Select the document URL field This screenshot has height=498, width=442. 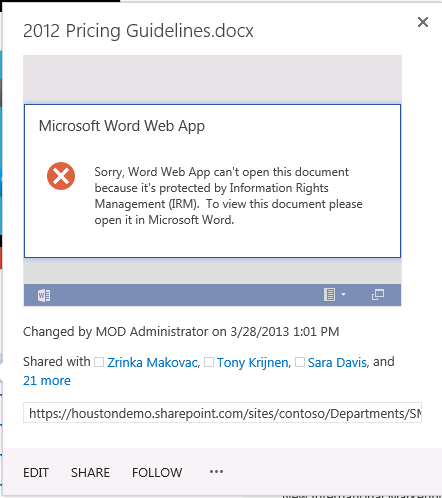222,413
